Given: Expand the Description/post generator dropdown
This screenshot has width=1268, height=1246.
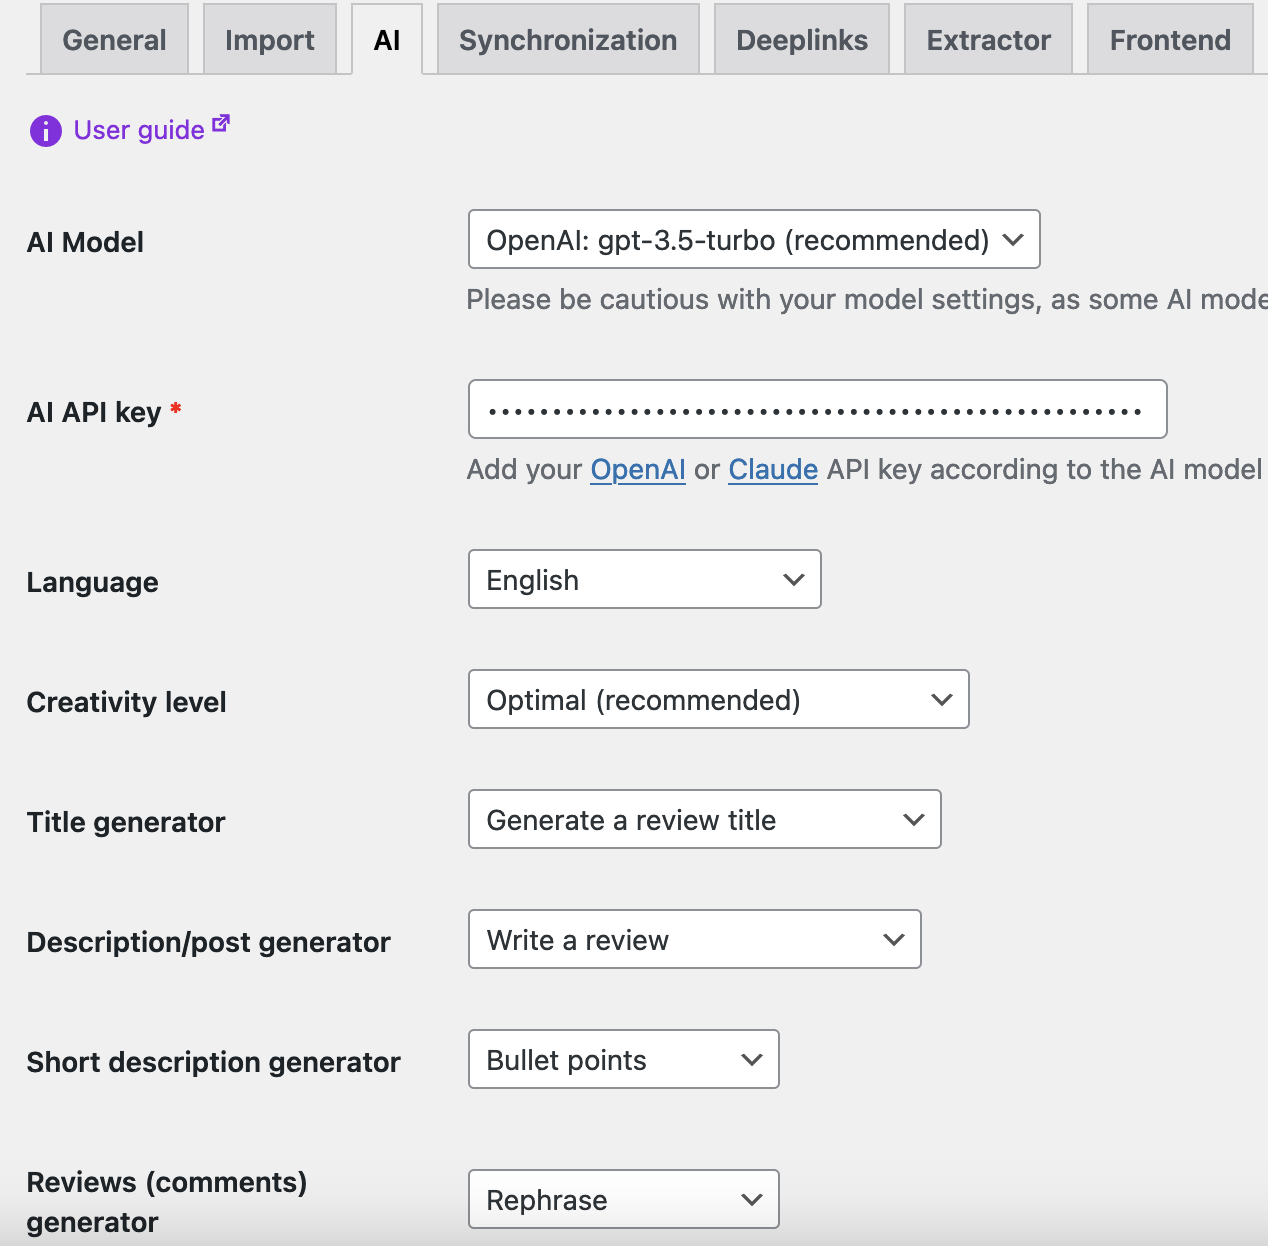Looking at the screenshot, I should 694,940.
